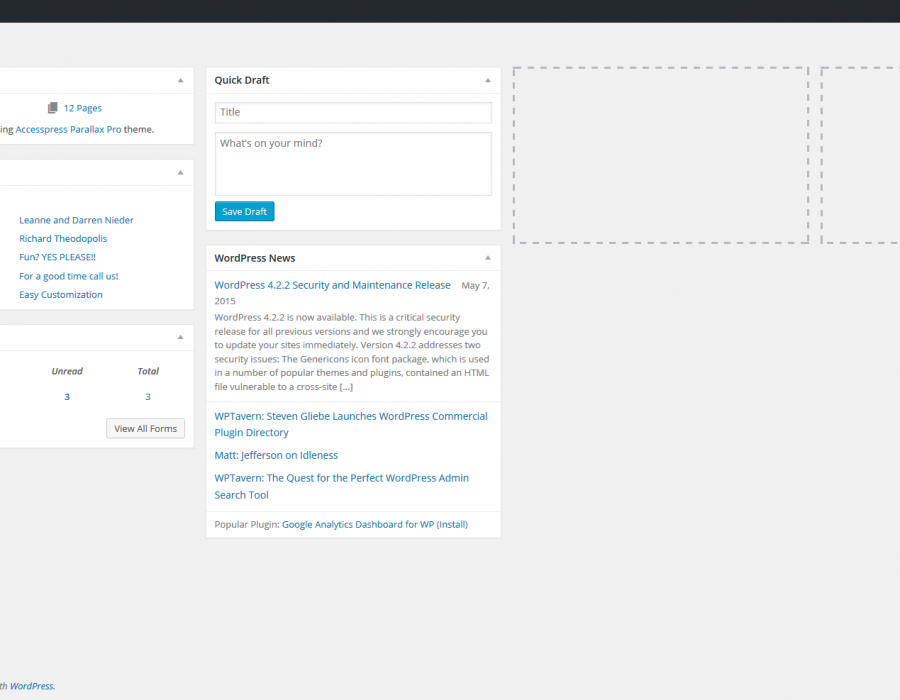Click the pages icon beside 12 Pages

coord(53,108)
